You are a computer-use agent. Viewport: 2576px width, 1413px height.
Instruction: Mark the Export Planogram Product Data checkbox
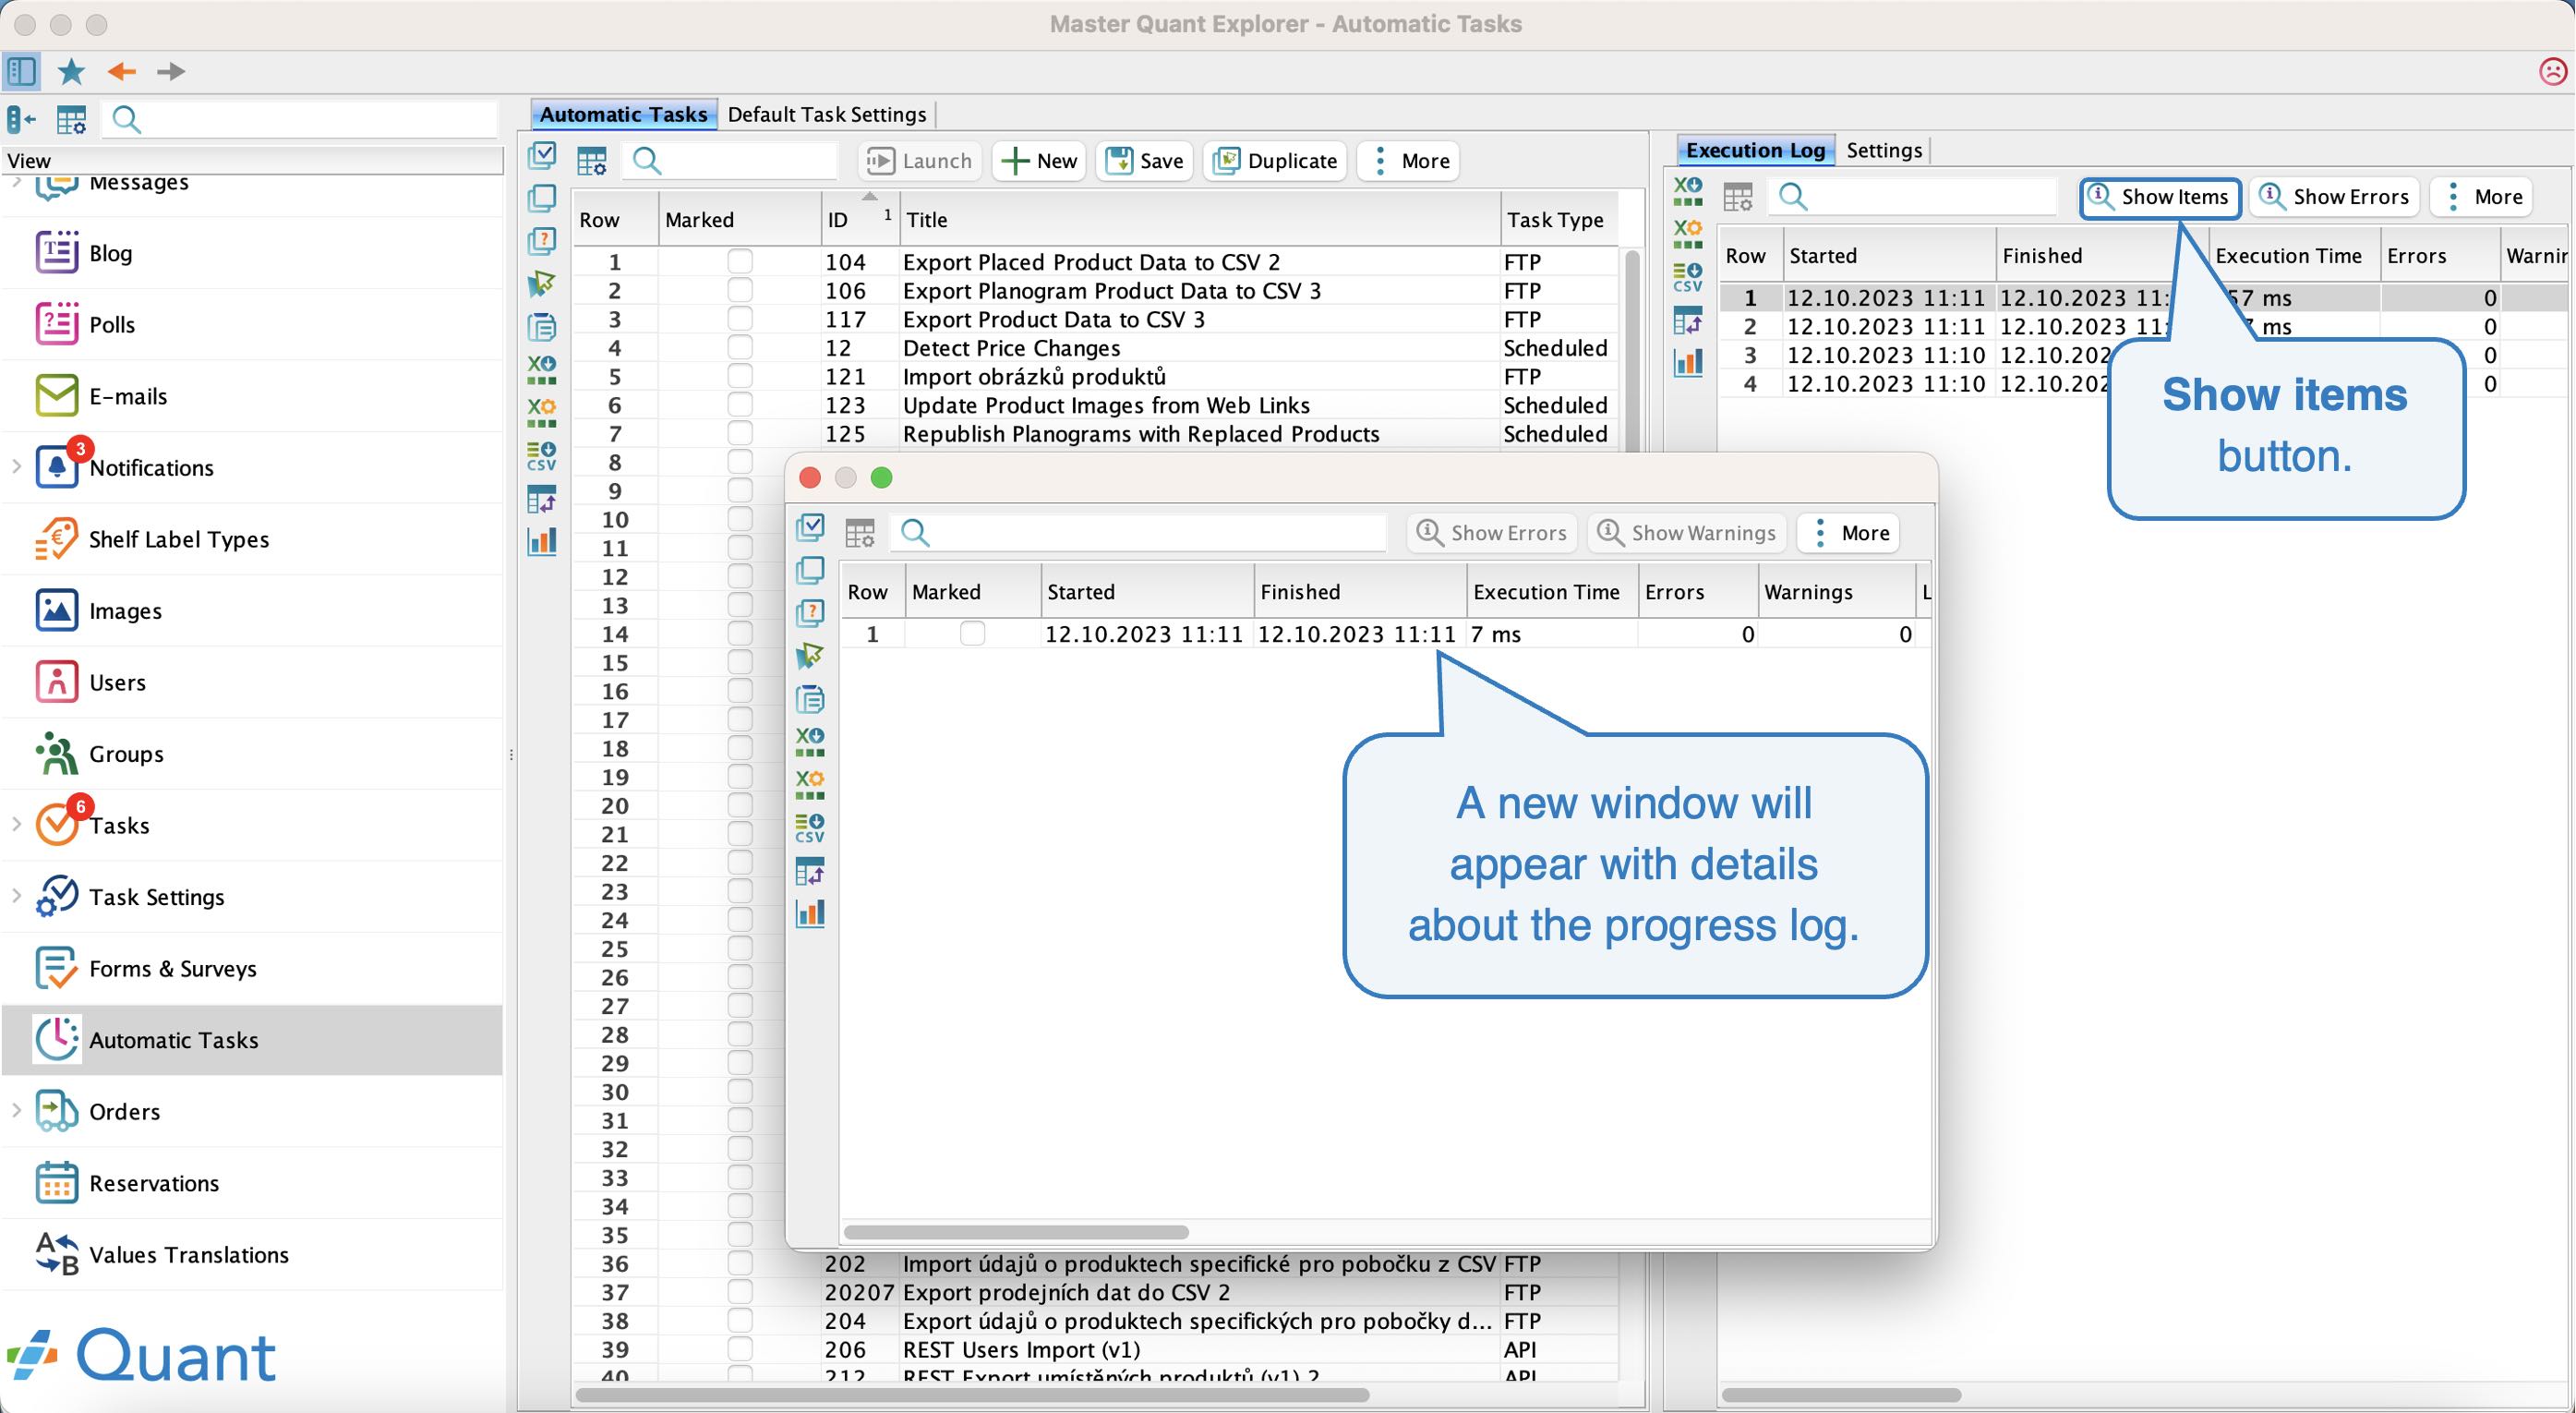click(740, 291)
